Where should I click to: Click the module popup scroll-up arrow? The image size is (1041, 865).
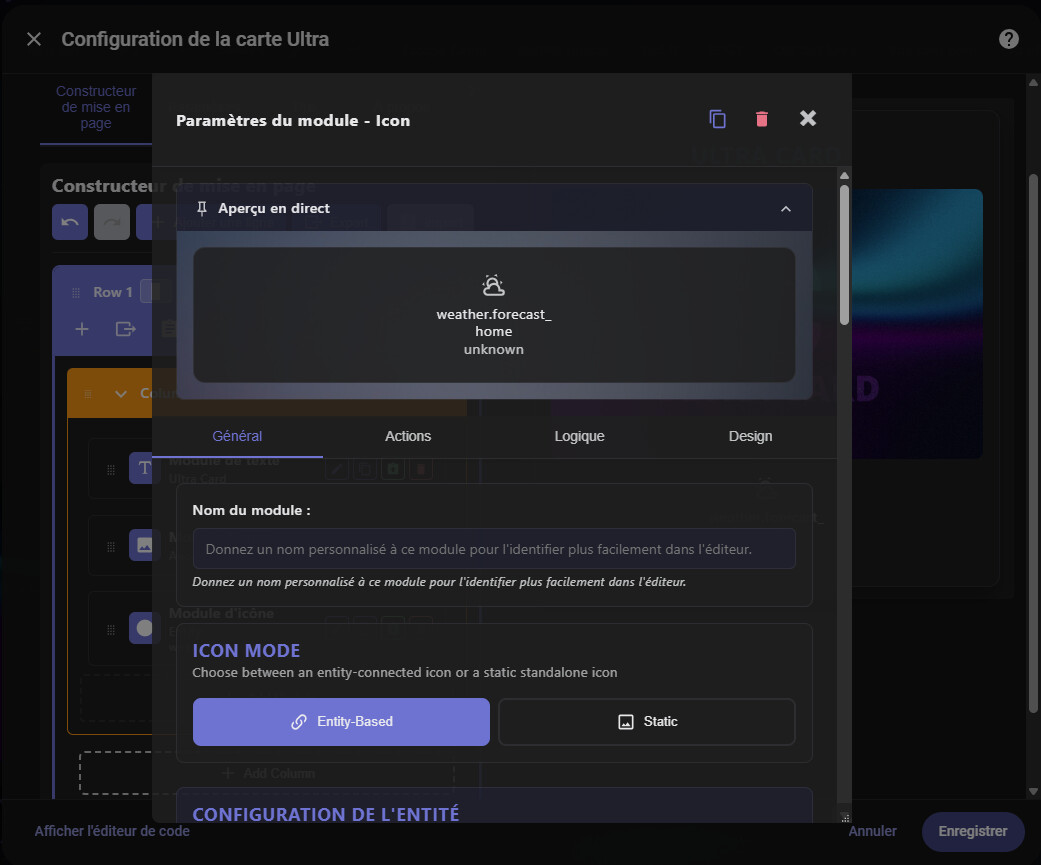[844, 176]
